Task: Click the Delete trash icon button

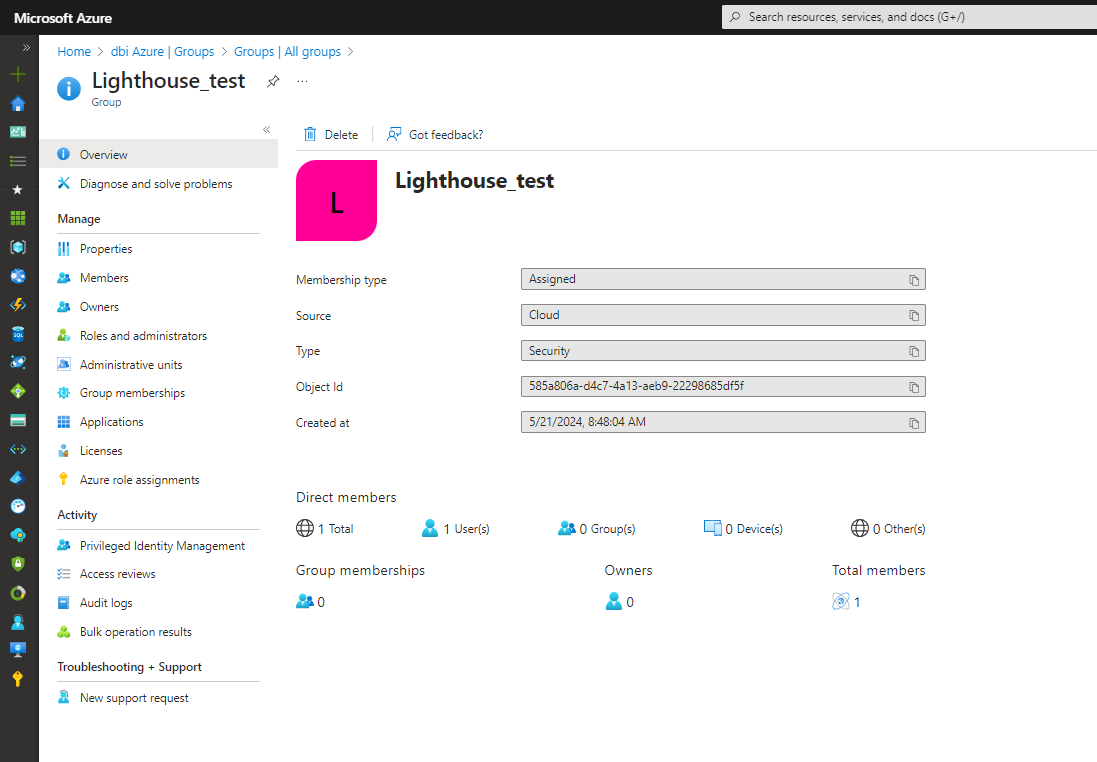Action: point(331,135)
